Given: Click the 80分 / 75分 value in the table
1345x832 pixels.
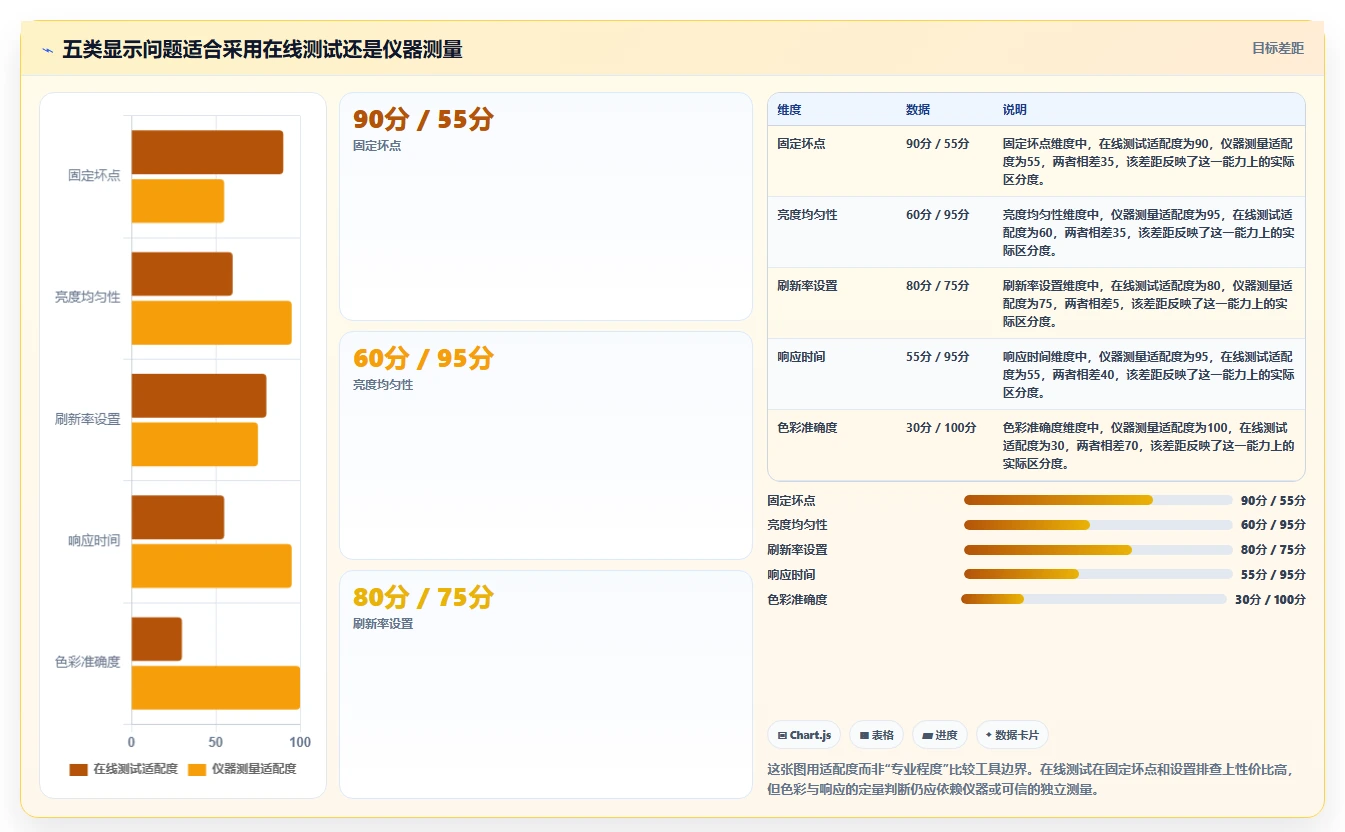Looking at the screenshot, I should 938,286.
